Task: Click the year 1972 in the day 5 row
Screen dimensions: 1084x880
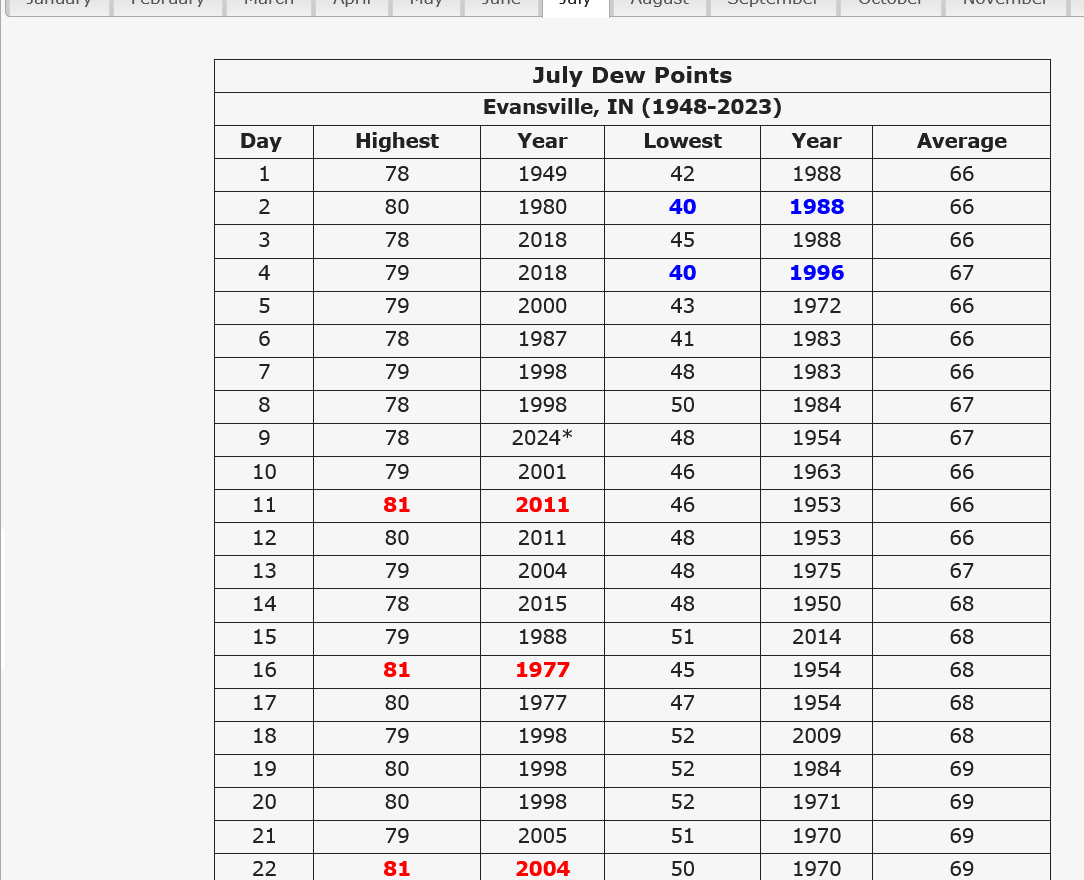Action: (816, 306)
